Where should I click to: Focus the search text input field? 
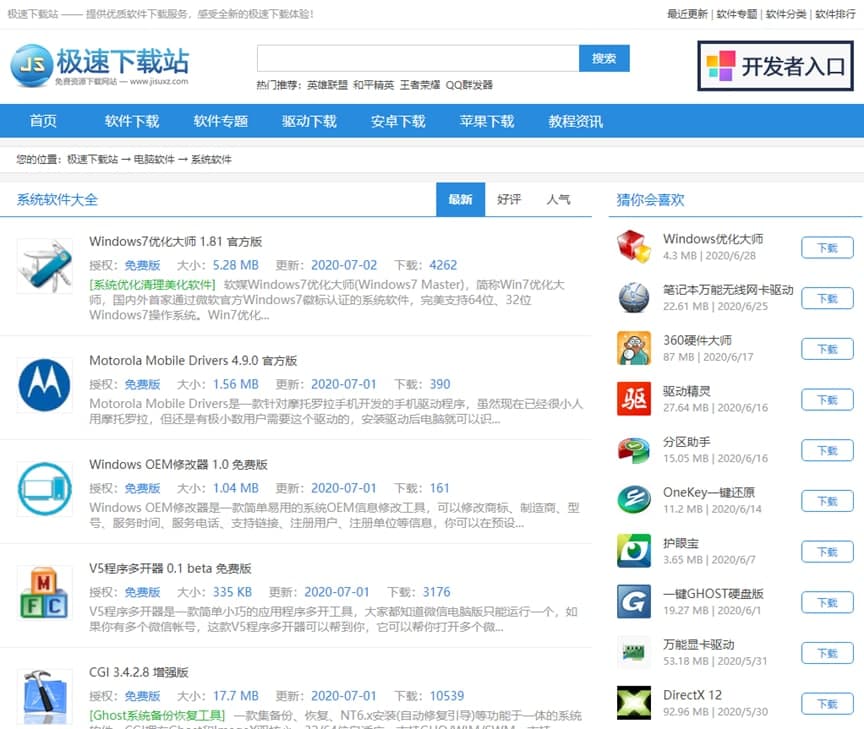coord(417,58)
